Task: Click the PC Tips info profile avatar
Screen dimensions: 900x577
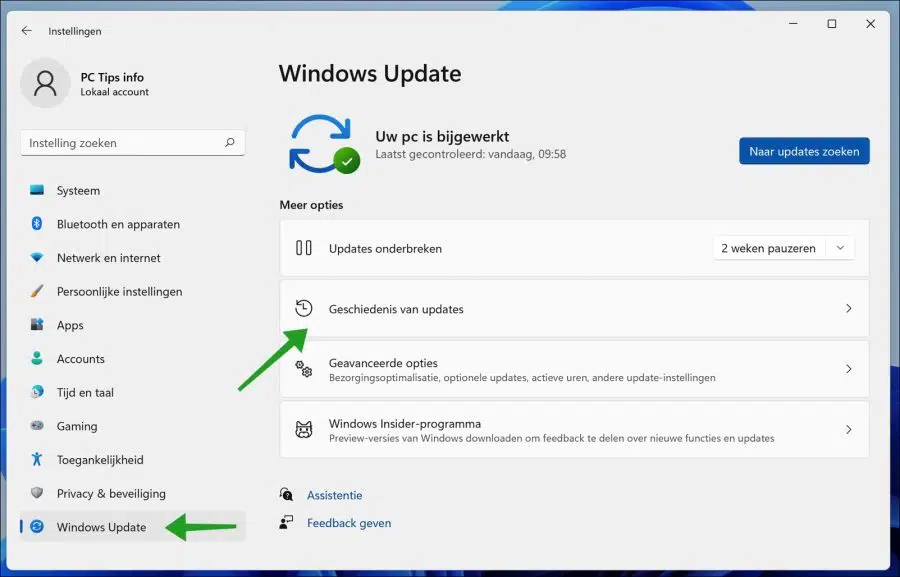Action: coord(45,83)
